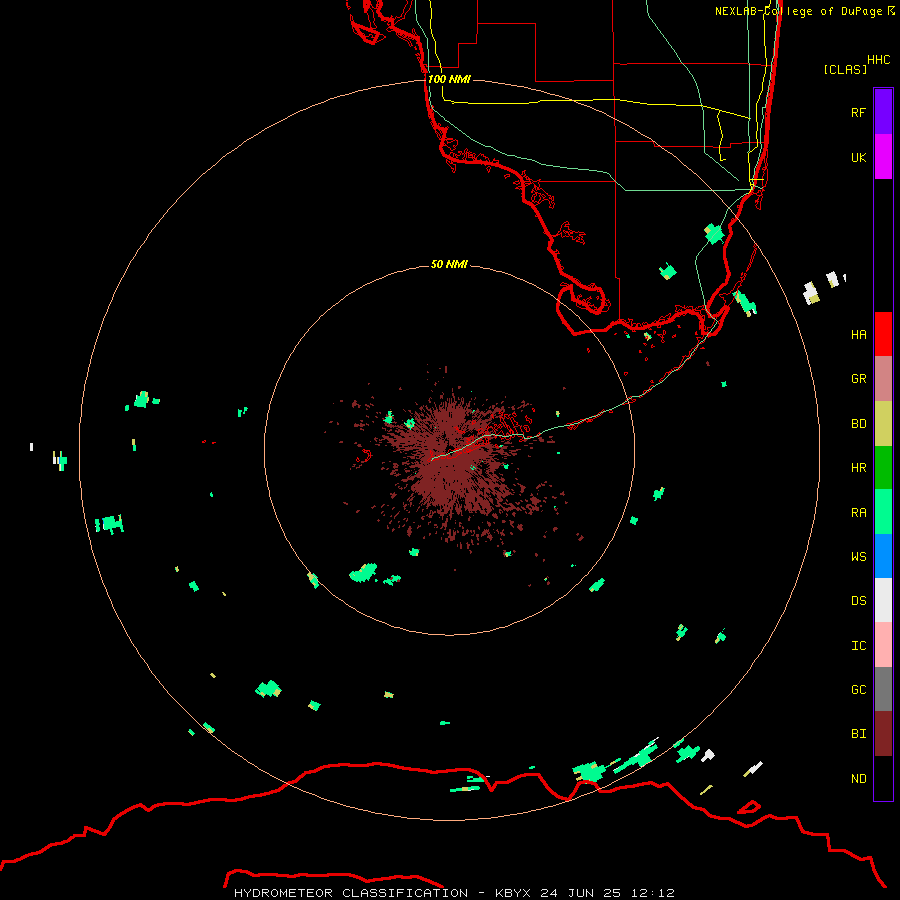This screenshot has width=900, height=900.
Task: Select the GR graupel legend color swatch
Action: pyautogui.click(x=883, y=379)
